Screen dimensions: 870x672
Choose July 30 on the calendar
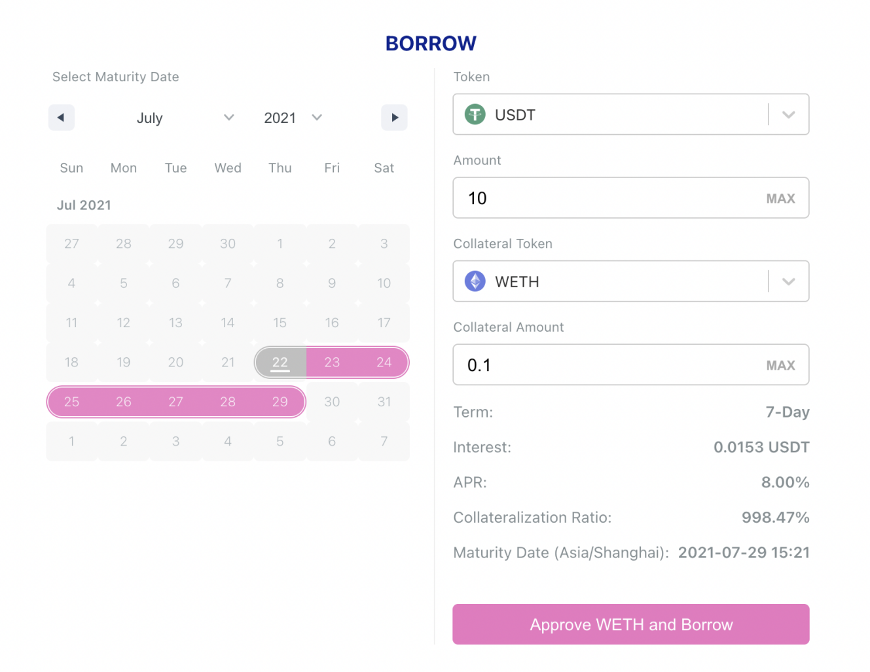(x=332, y=402)
